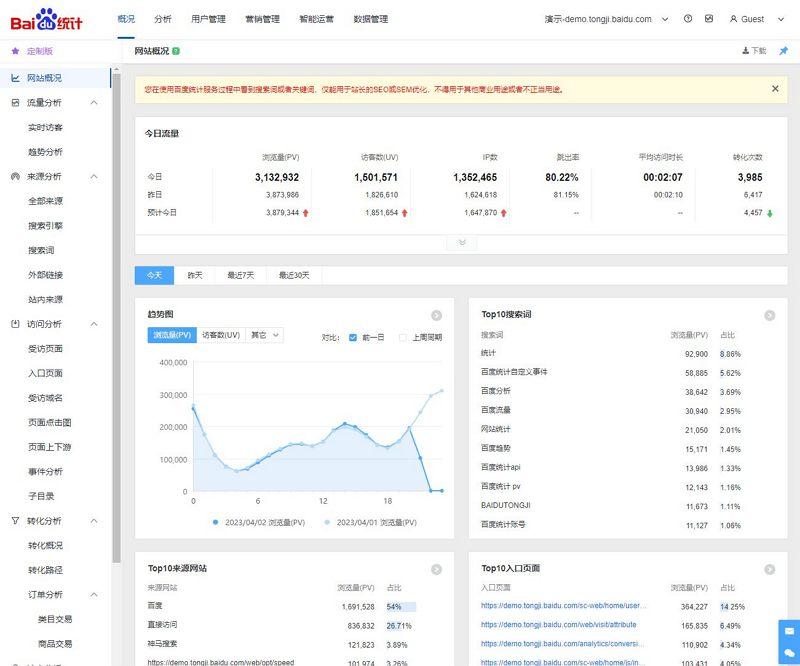Click the Baidu Tongji logo
The image size is (800, 666).
46,19
